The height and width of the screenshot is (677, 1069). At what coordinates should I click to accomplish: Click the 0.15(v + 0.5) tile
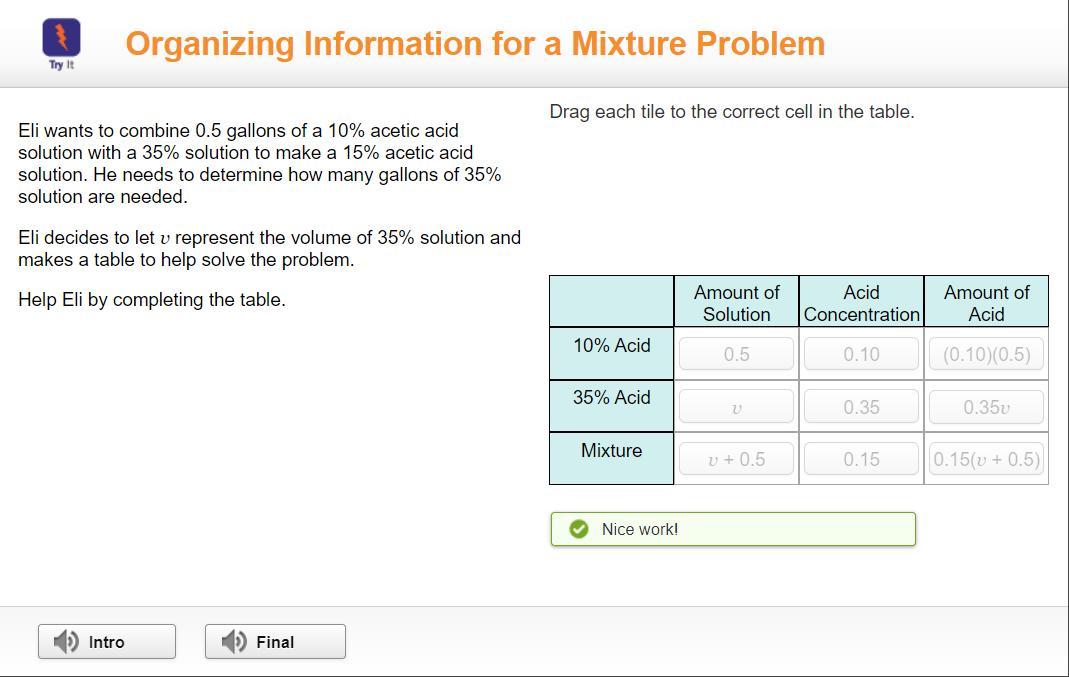point(986,459)
